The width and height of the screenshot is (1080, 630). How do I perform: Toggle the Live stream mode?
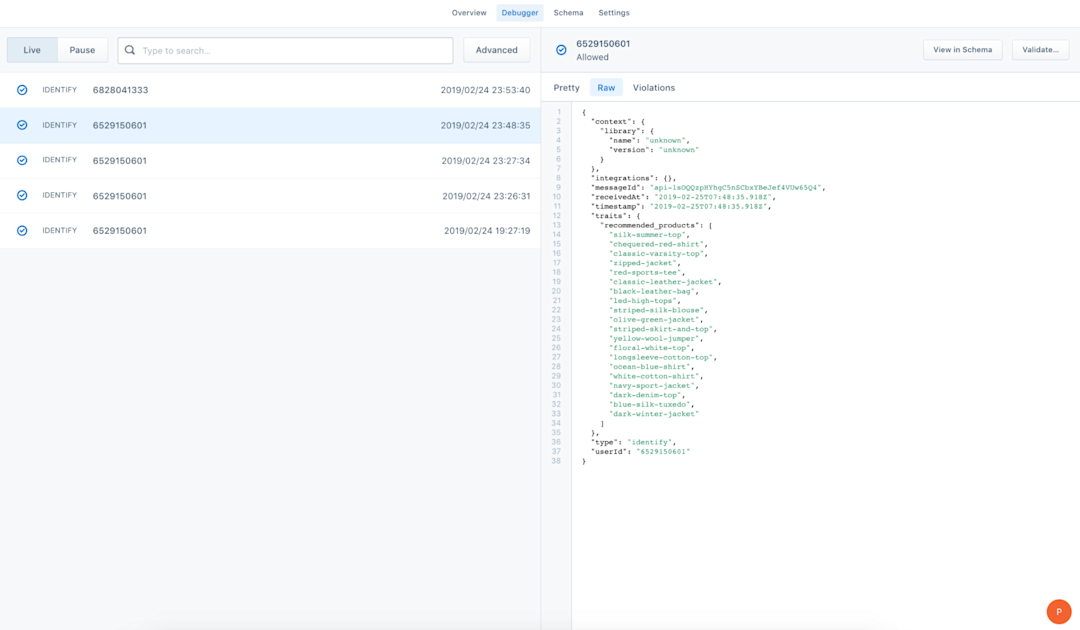32,50
